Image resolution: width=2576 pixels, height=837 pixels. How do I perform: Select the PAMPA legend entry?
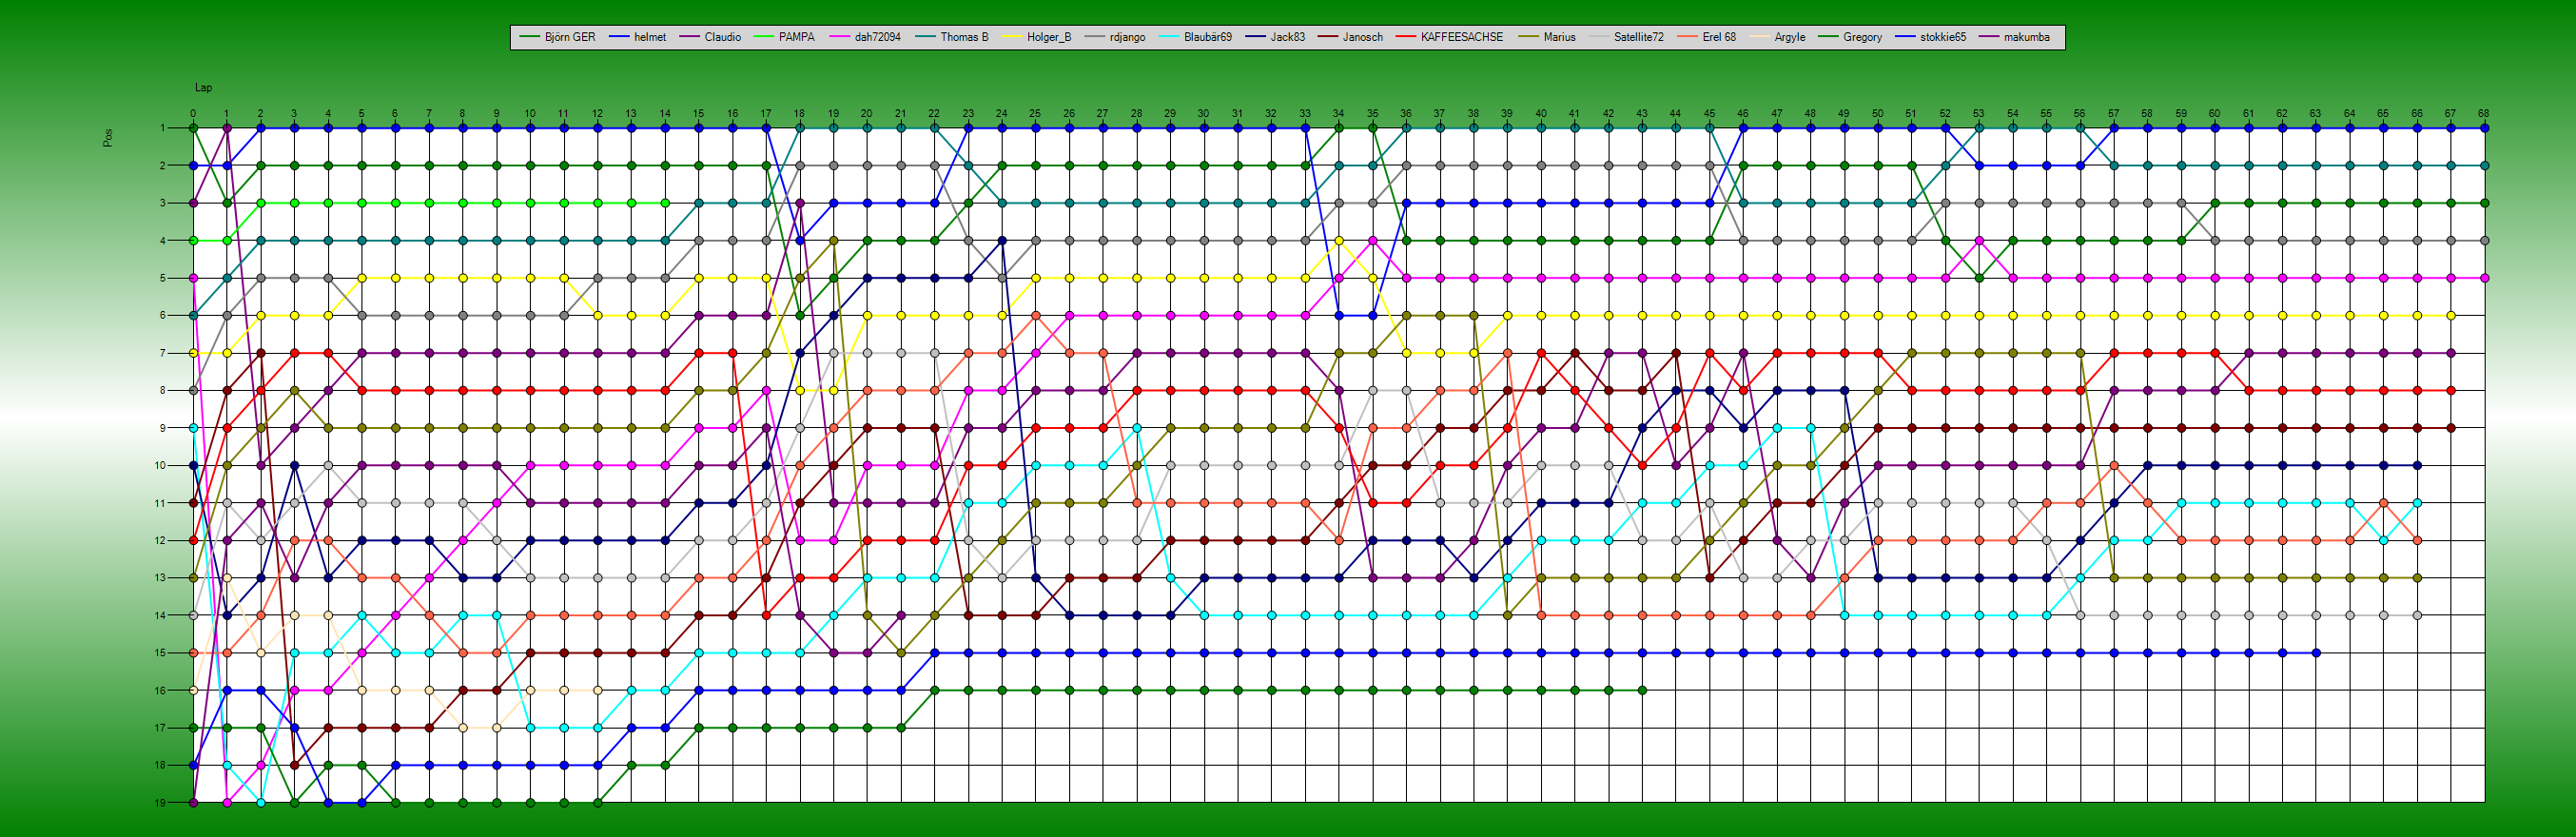[796, 37]
